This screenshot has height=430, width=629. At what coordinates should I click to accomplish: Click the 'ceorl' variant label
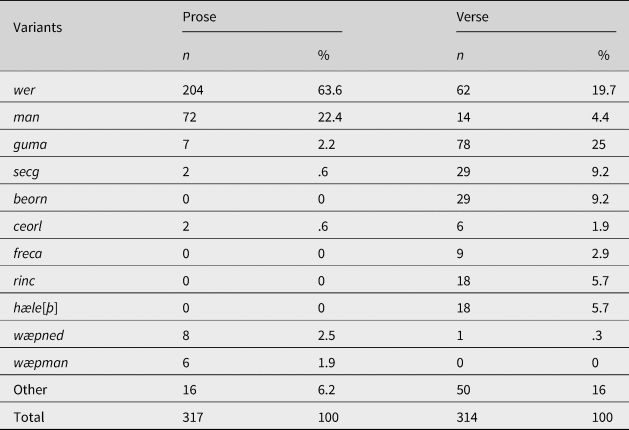point(28,225)
